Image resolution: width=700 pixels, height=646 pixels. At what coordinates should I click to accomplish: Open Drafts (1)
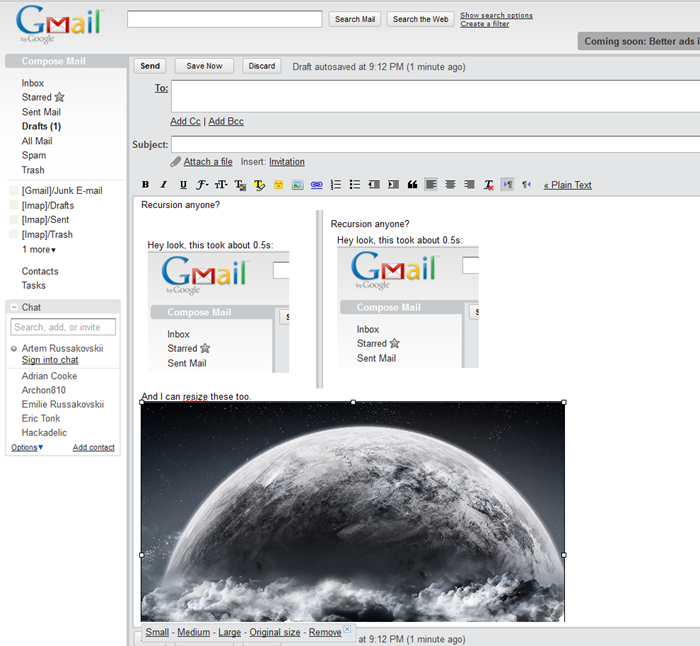(x=41, y=126)
